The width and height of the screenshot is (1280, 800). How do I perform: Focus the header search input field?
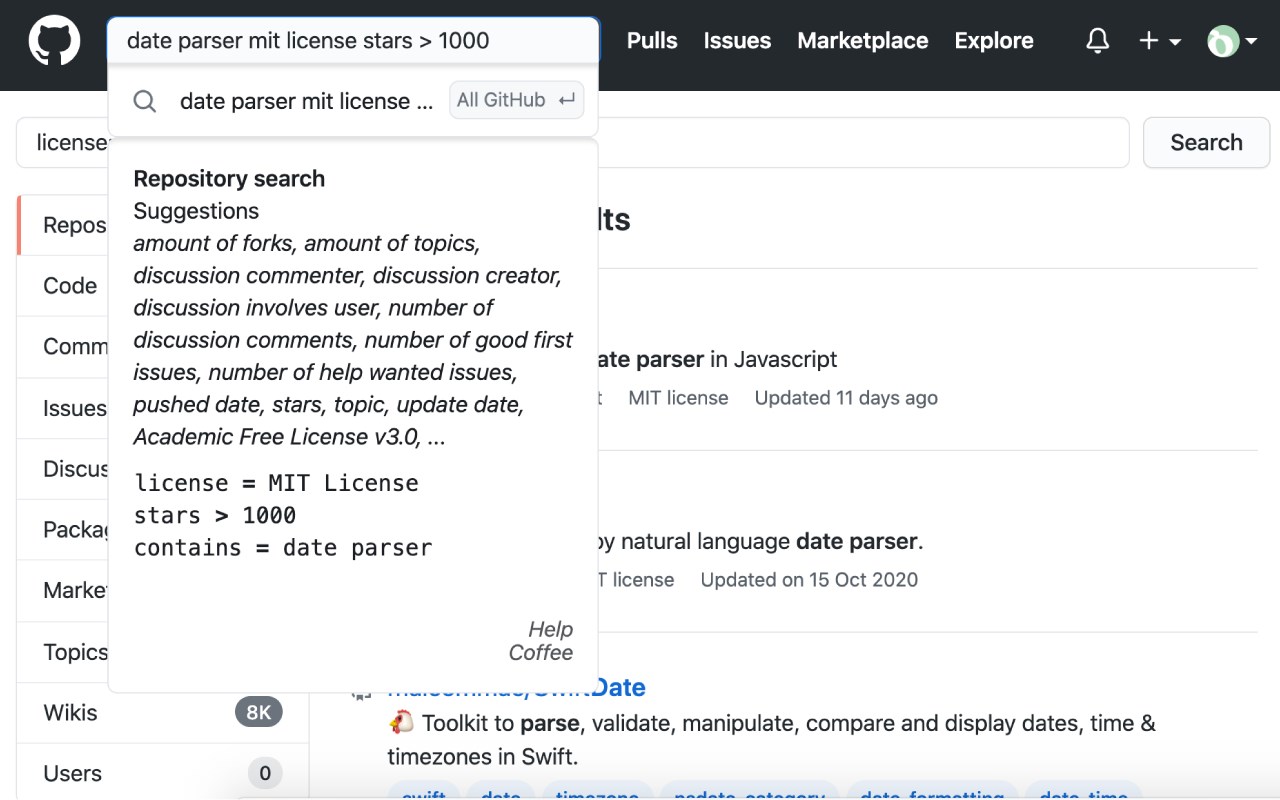click(352, 41)
